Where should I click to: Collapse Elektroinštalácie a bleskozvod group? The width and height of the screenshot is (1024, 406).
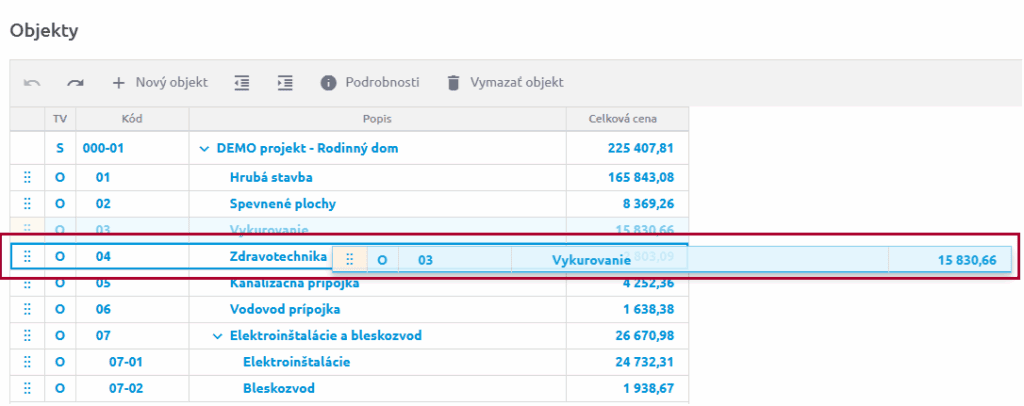[x=218, y=336]
